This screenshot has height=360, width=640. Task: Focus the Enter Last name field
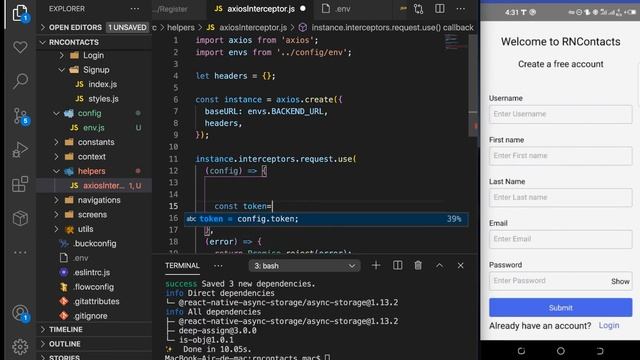560,197
